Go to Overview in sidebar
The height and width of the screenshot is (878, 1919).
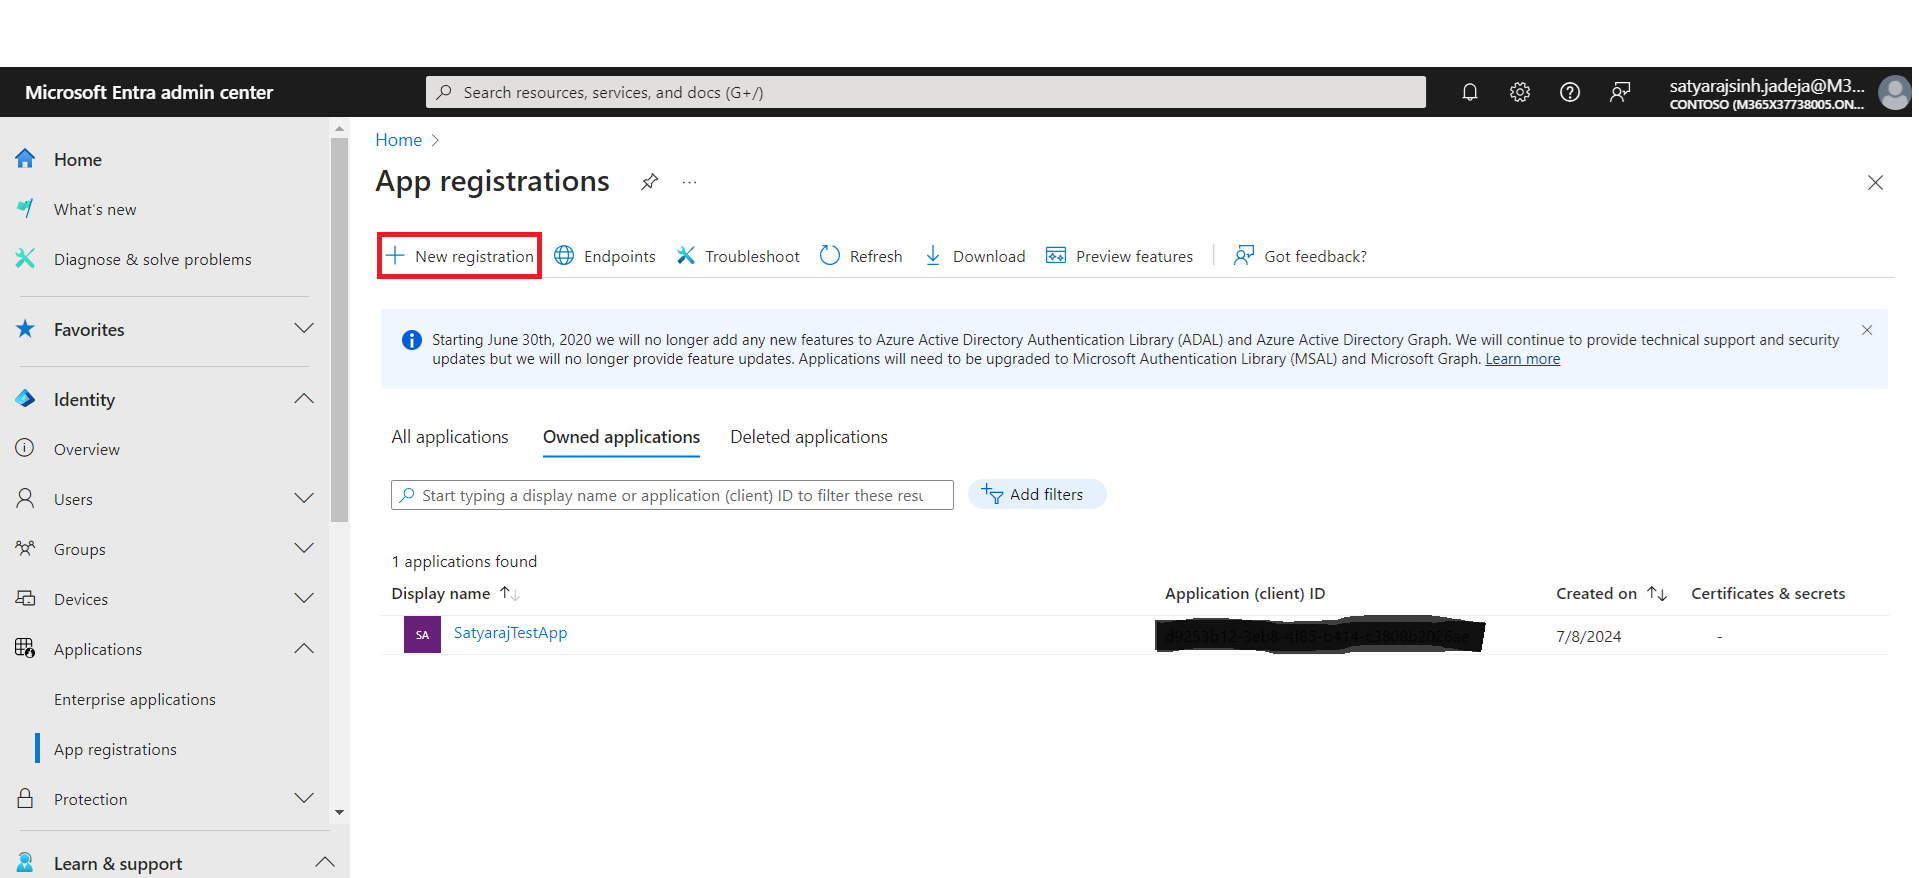[x=87, y=449]
